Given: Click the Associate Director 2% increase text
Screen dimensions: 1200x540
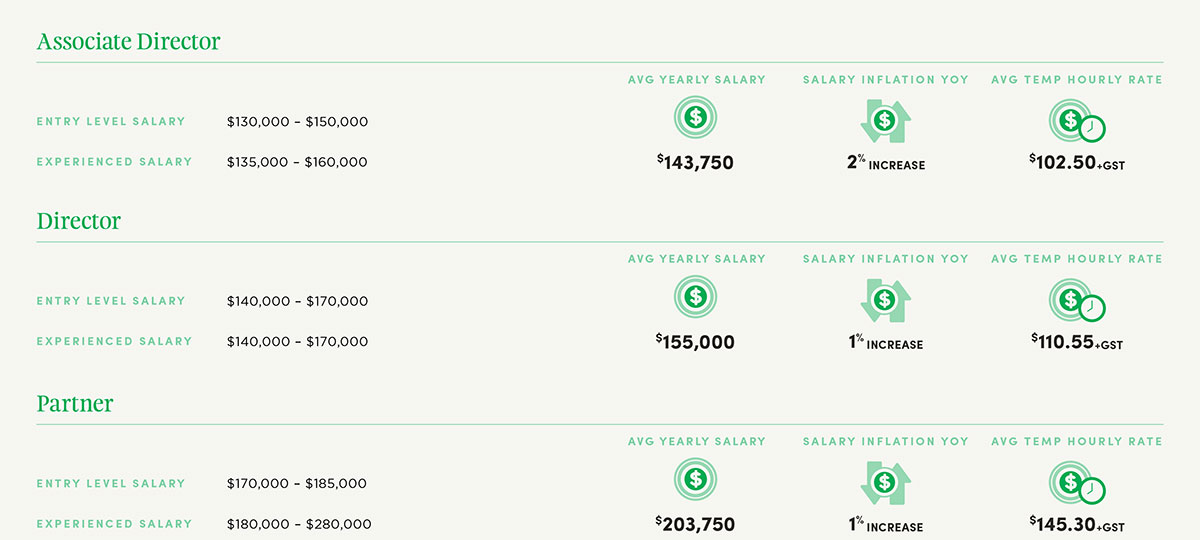Looking at the screenshot, I should (885, 162).
